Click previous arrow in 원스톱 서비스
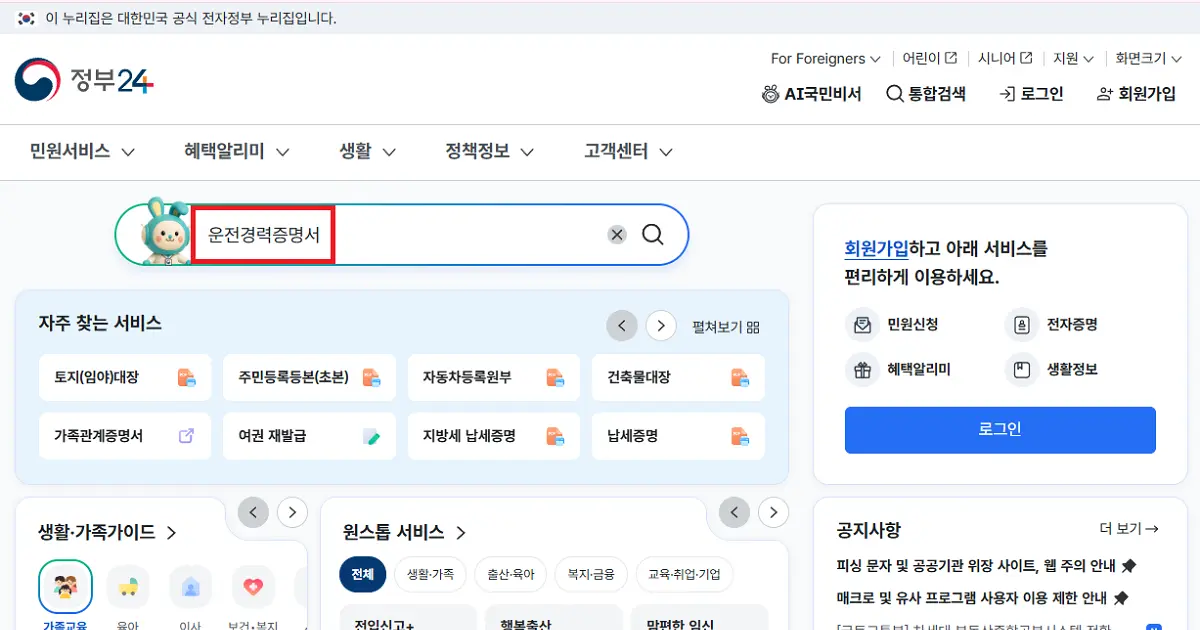This screenshot has height=630, width=1200. click(x=735, y=513)
